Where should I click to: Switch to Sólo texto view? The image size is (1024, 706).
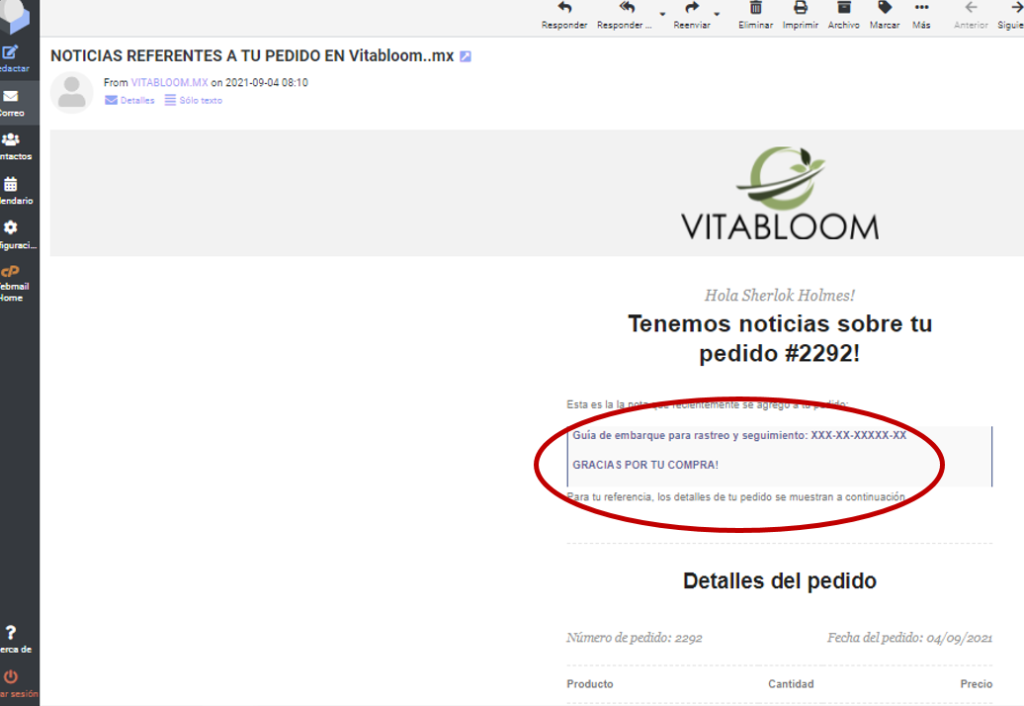[193, 100]
